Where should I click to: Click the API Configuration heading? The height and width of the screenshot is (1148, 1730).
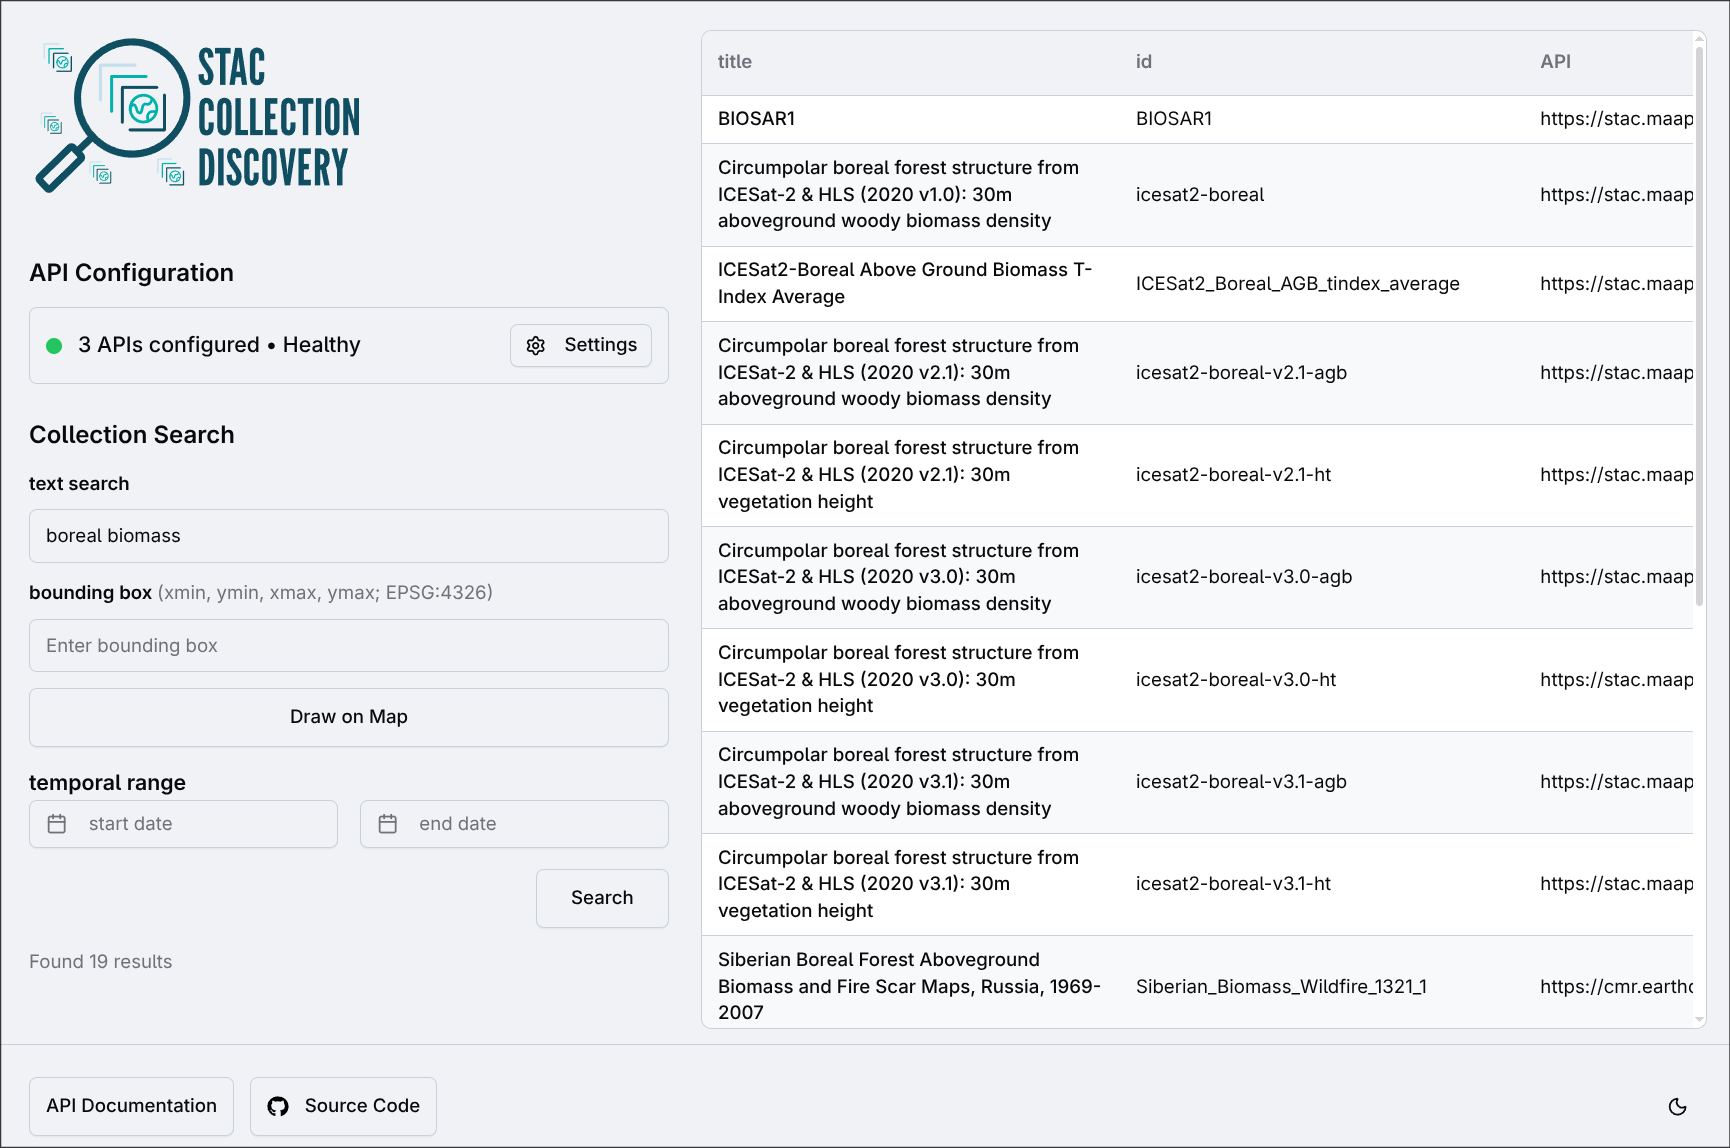pyautogui.click(x=131, y=273)
